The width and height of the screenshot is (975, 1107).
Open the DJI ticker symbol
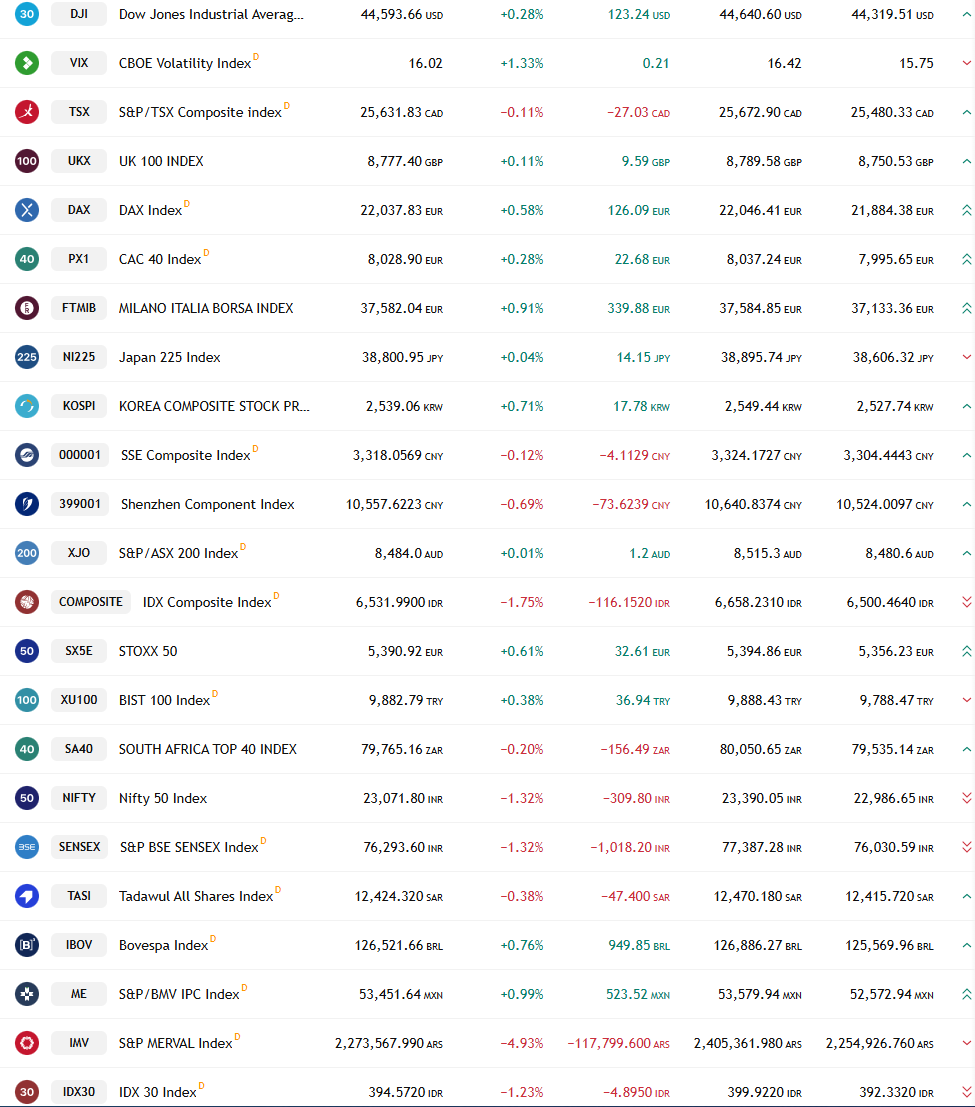79,14
